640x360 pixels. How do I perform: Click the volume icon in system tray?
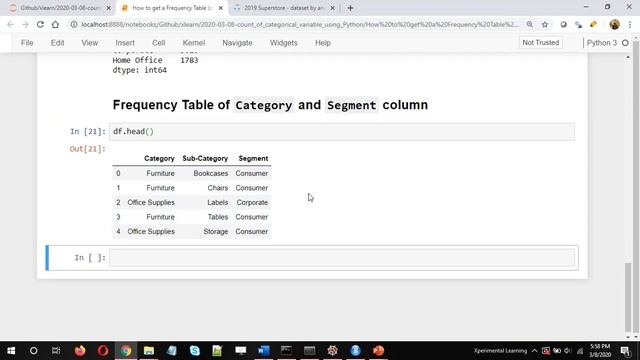(x=567, y=351)
